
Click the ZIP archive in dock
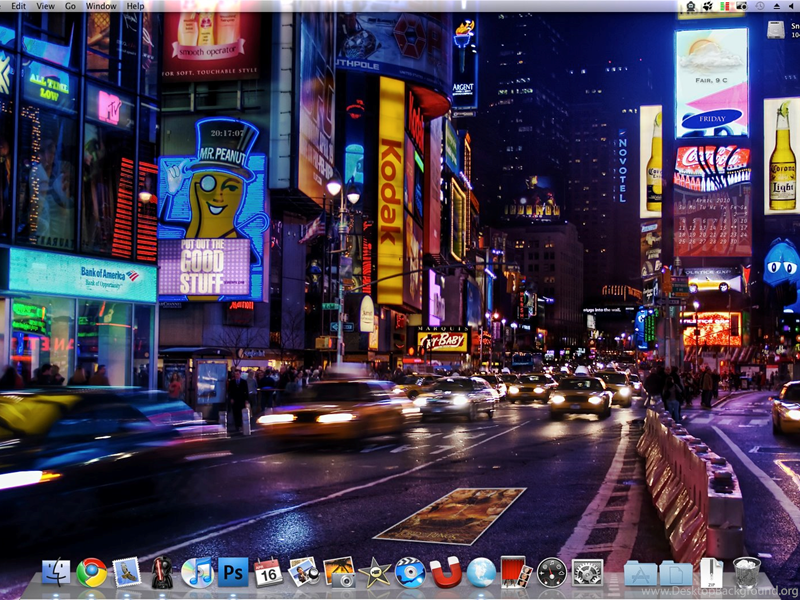(711, 572)
